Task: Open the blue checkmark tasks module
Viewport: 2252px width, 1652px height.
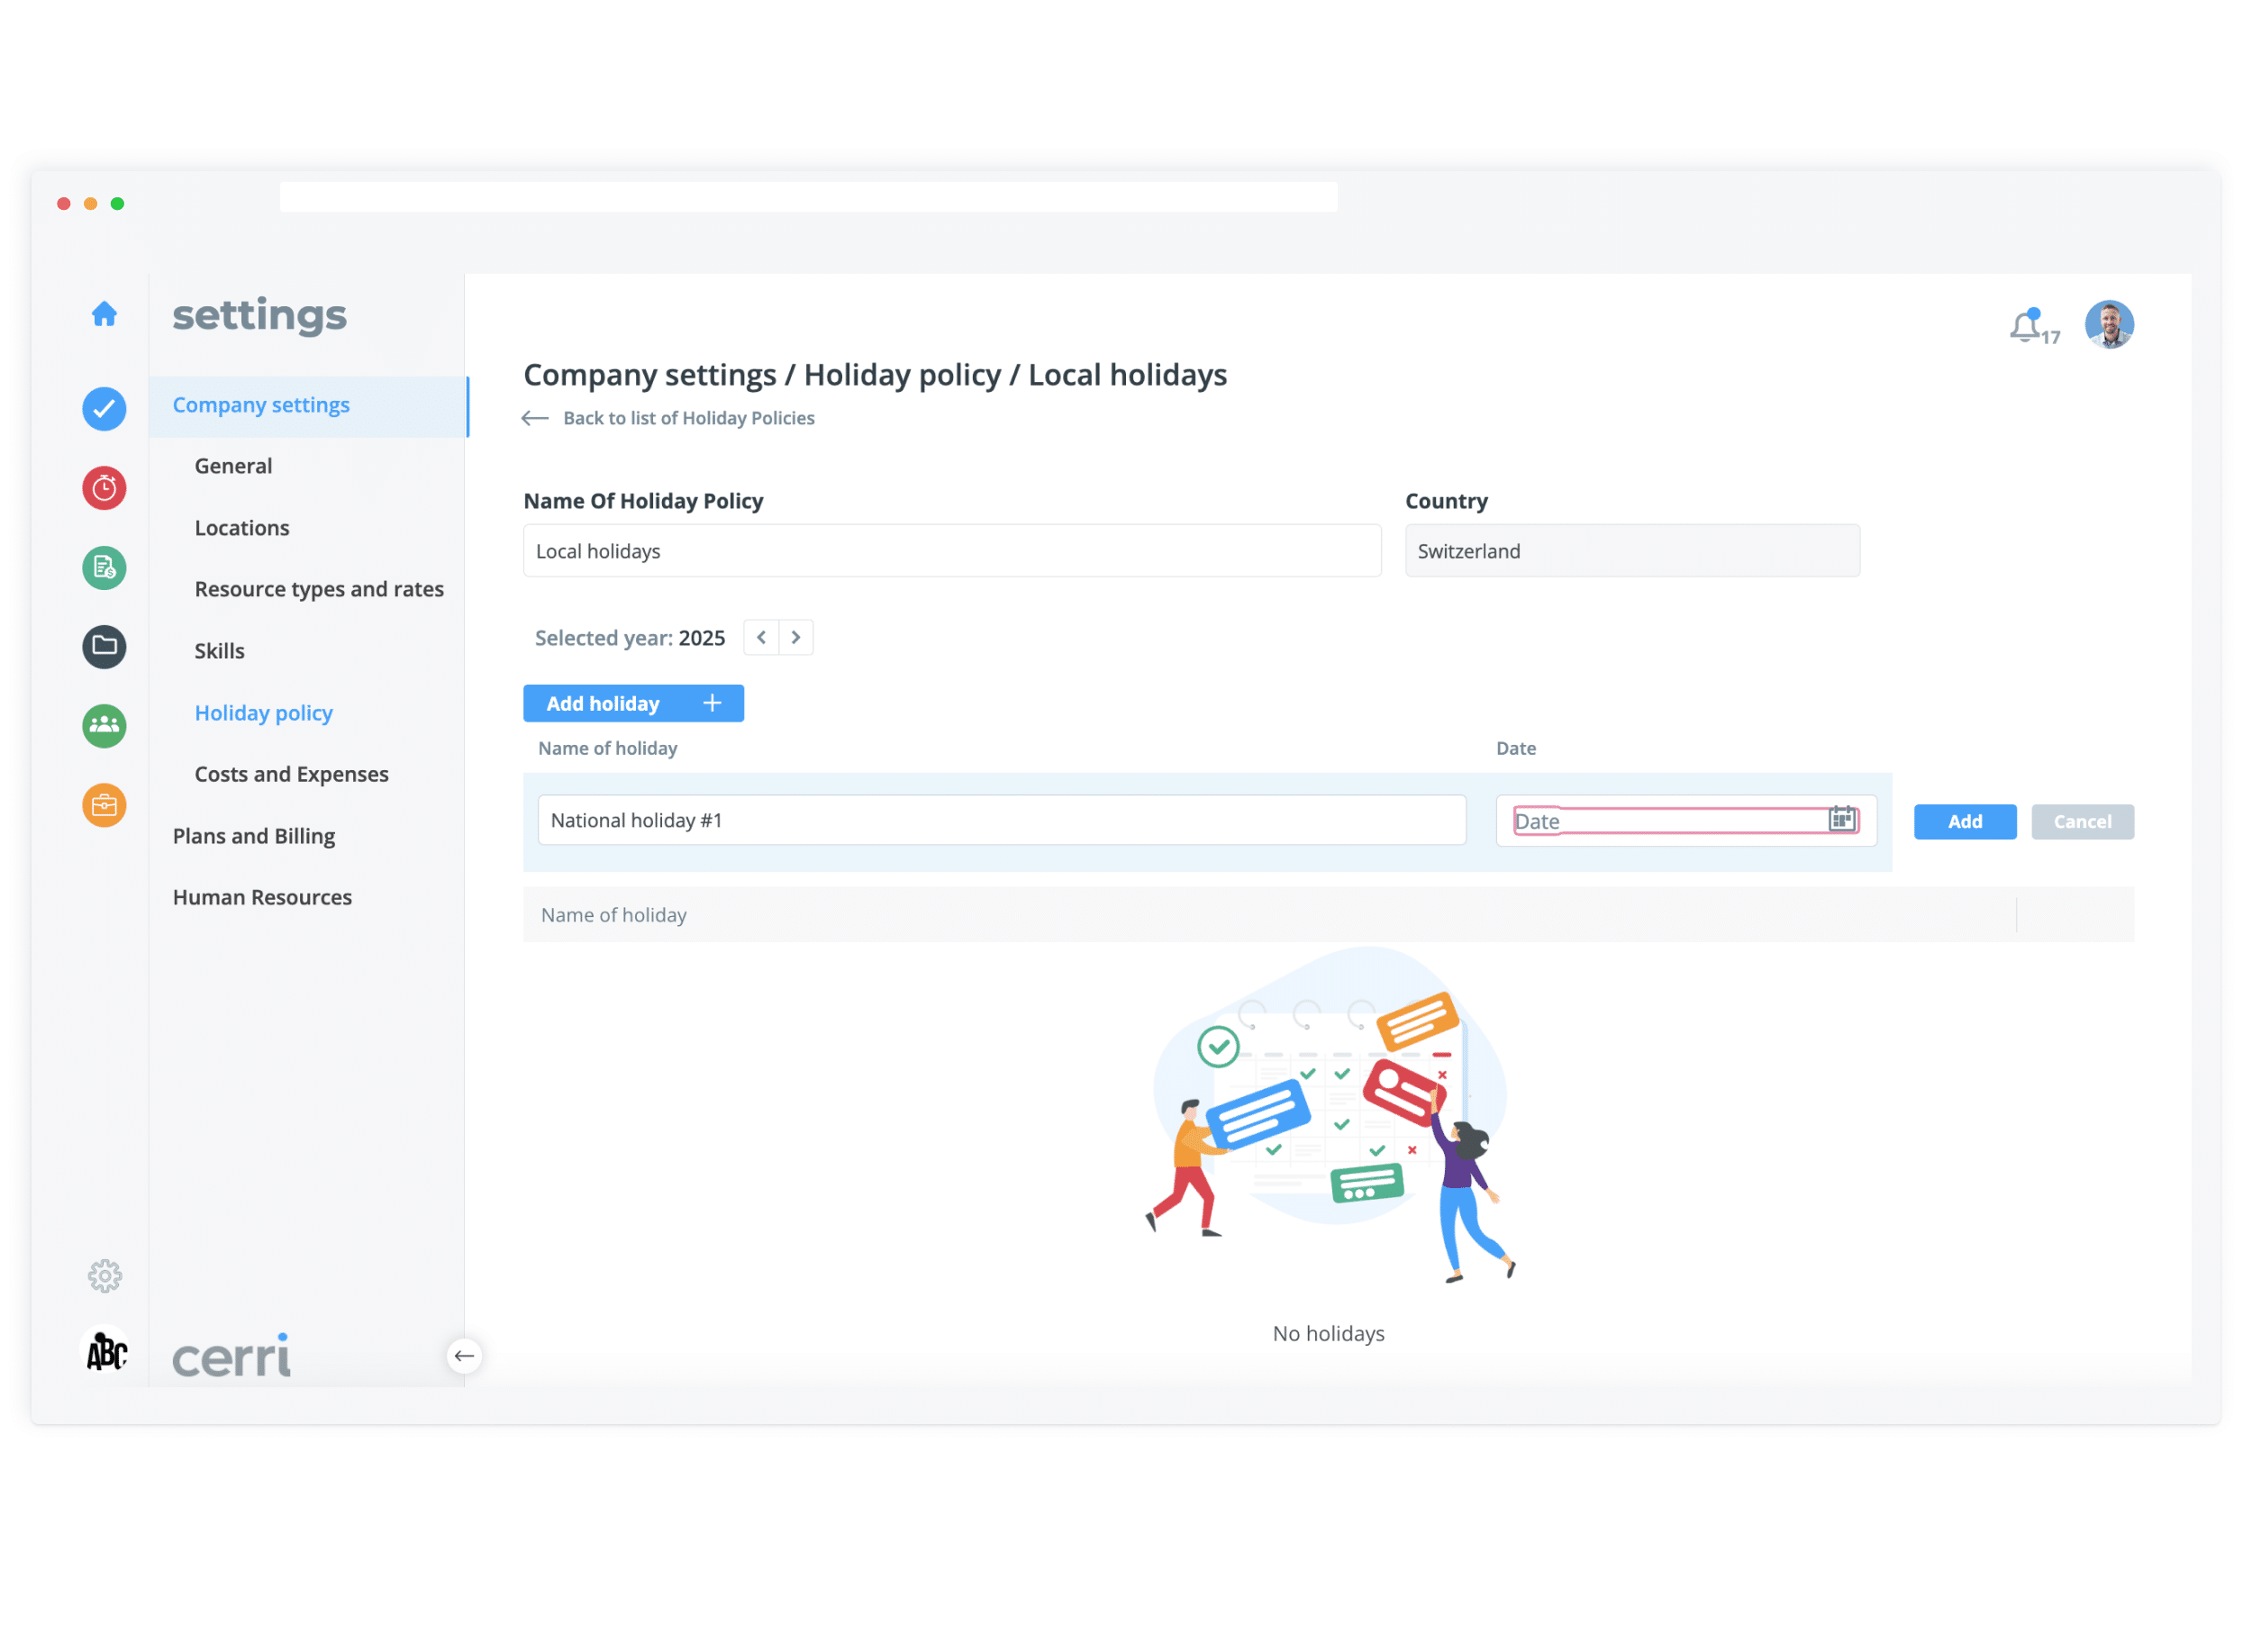Action: pos(104,409)
